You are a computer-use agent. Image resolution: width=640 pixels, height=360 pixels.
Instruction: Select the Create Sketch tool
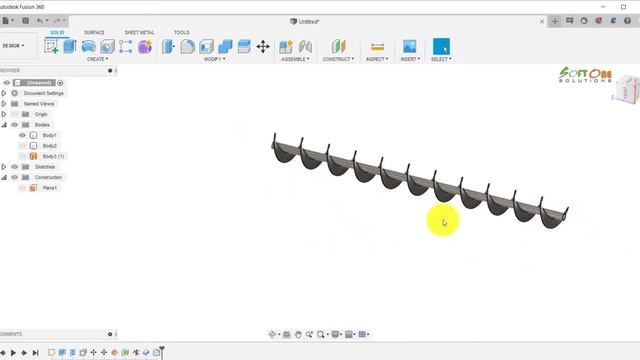[51, 47]
